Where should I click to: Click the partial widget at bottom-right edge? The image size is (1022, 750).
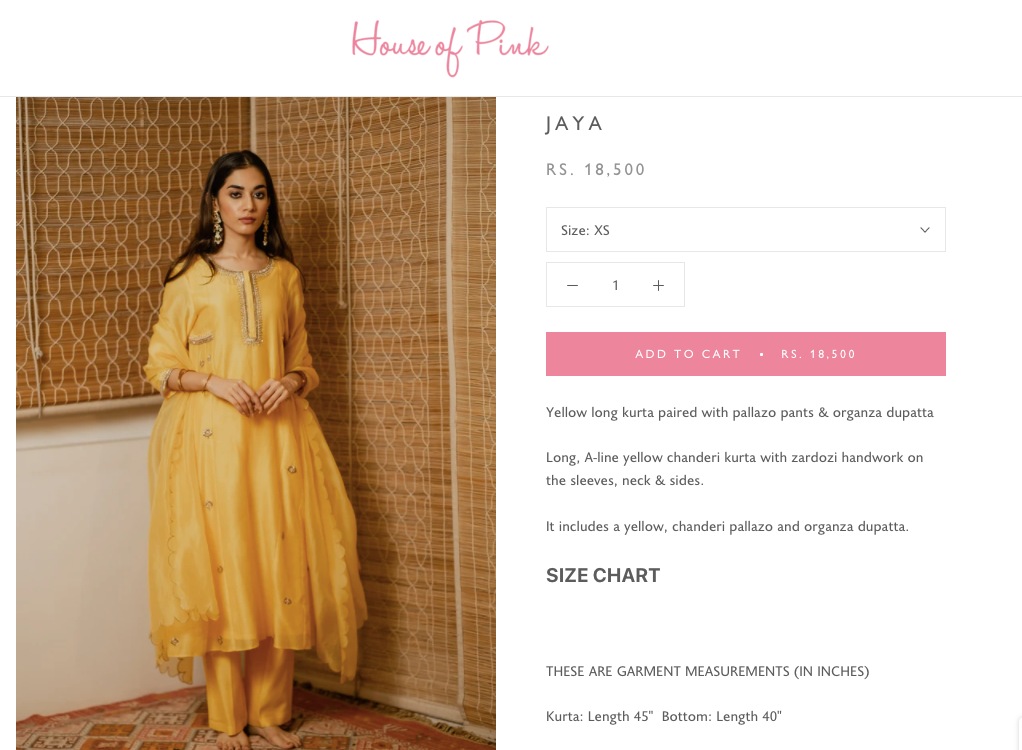1019,733
